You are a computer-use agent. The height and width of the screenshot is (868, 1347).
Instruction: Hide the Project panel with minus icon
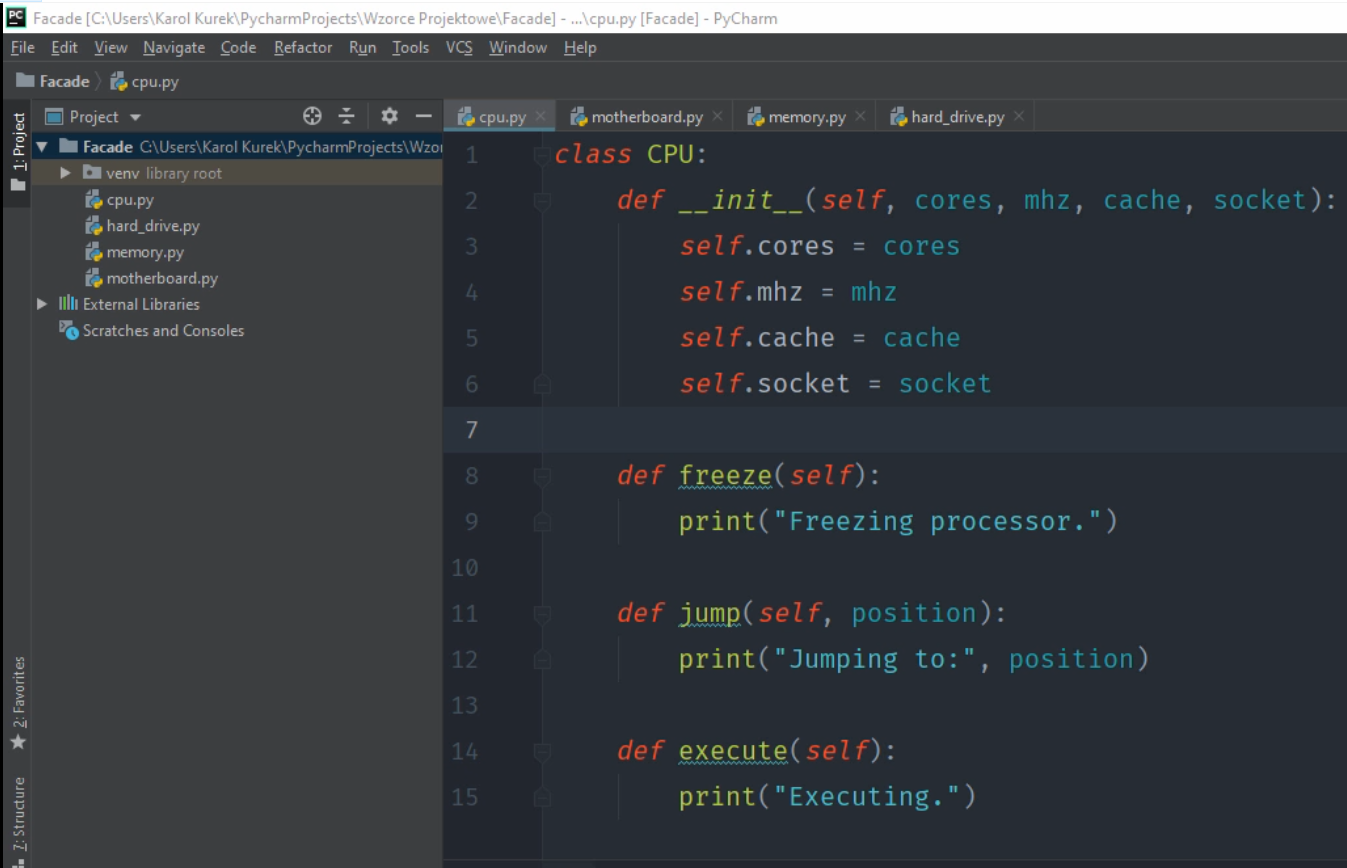pos(423,116)
